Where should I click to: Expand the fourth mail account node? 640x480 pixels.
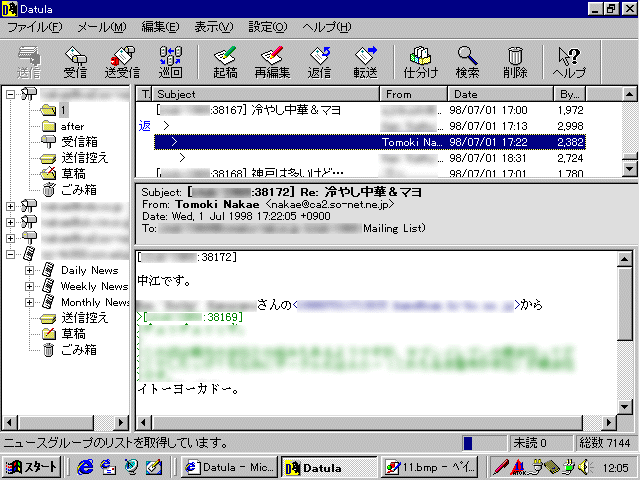click(11, 238)
